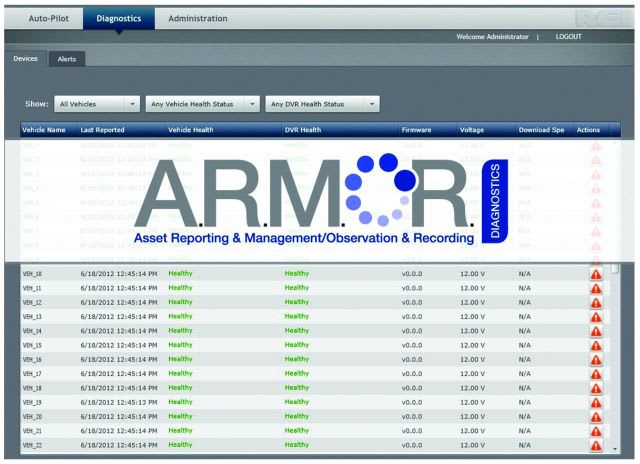This screenshot has width=640, height=464.
Task: Open the Administration tab
Action: tap(198, 18)
